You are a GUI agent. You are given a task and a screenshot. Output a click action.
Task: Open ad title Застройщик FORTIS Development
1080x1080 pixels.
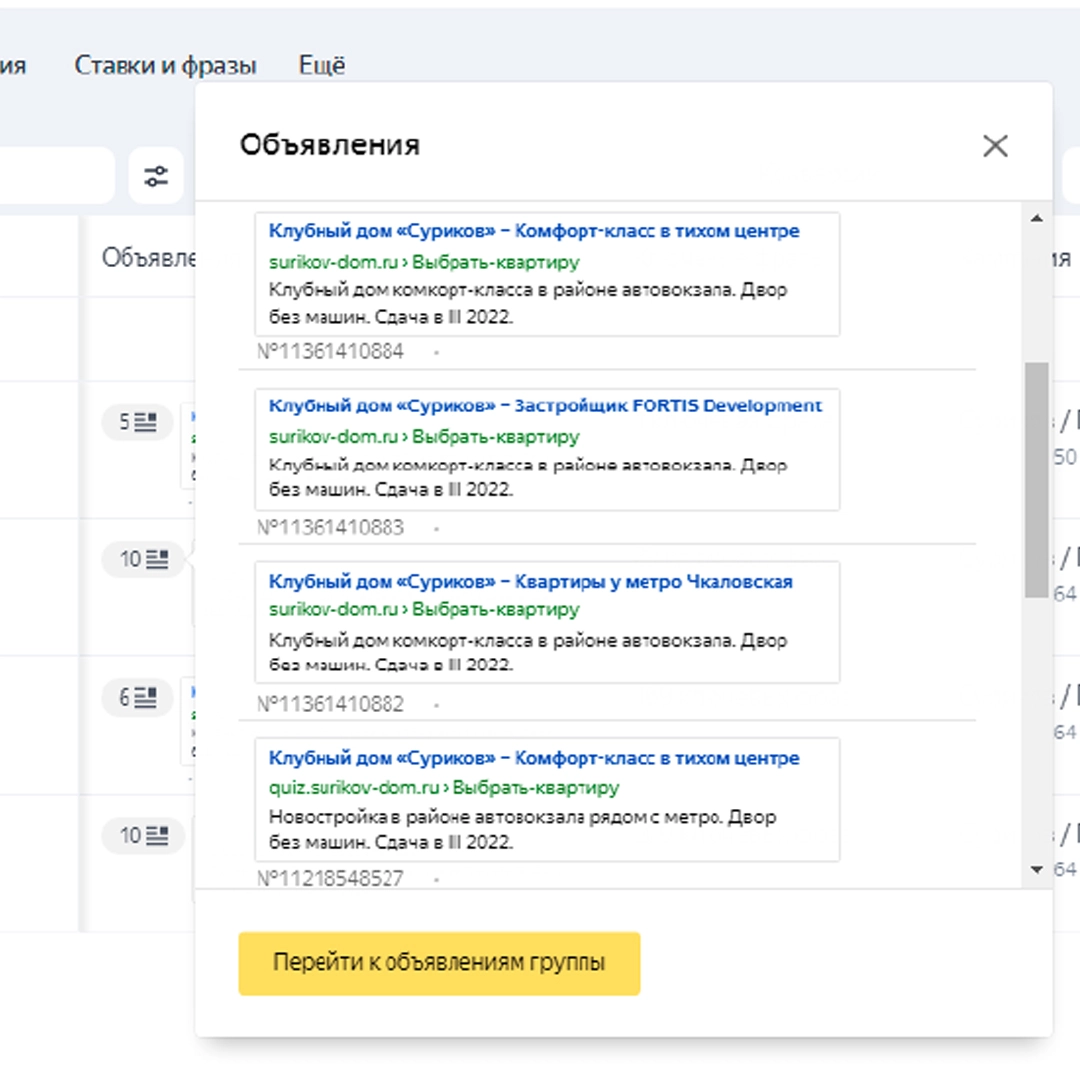pos(545,406)
